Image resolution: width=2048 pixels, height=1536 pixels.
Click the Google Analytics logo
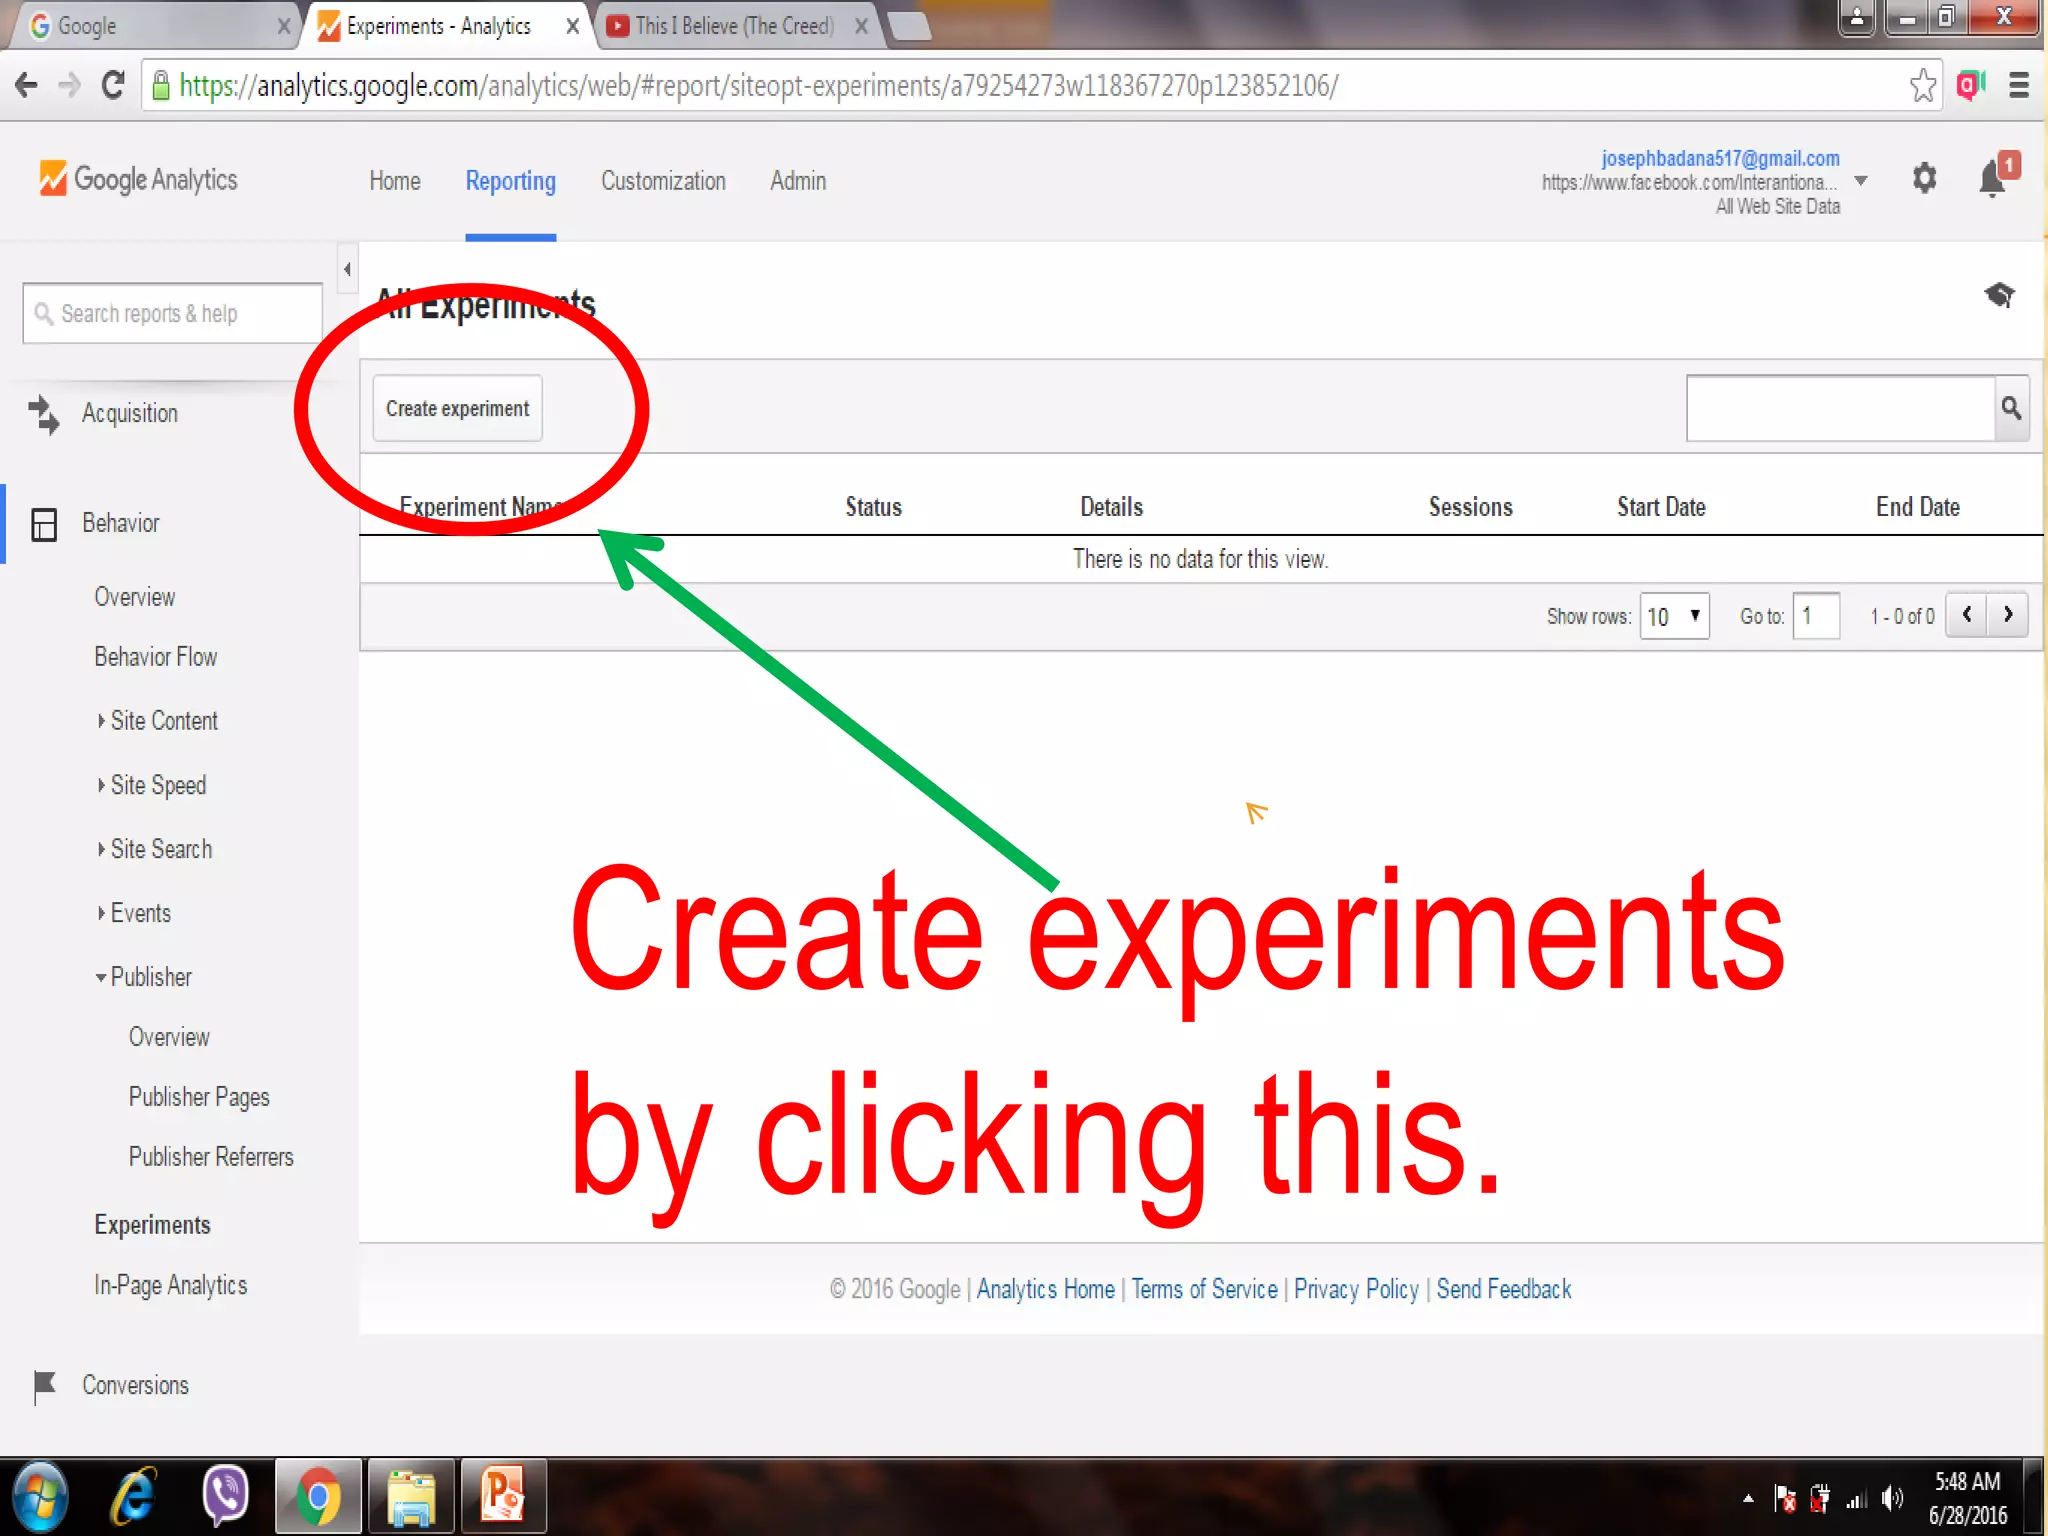(x=138, y=179)
